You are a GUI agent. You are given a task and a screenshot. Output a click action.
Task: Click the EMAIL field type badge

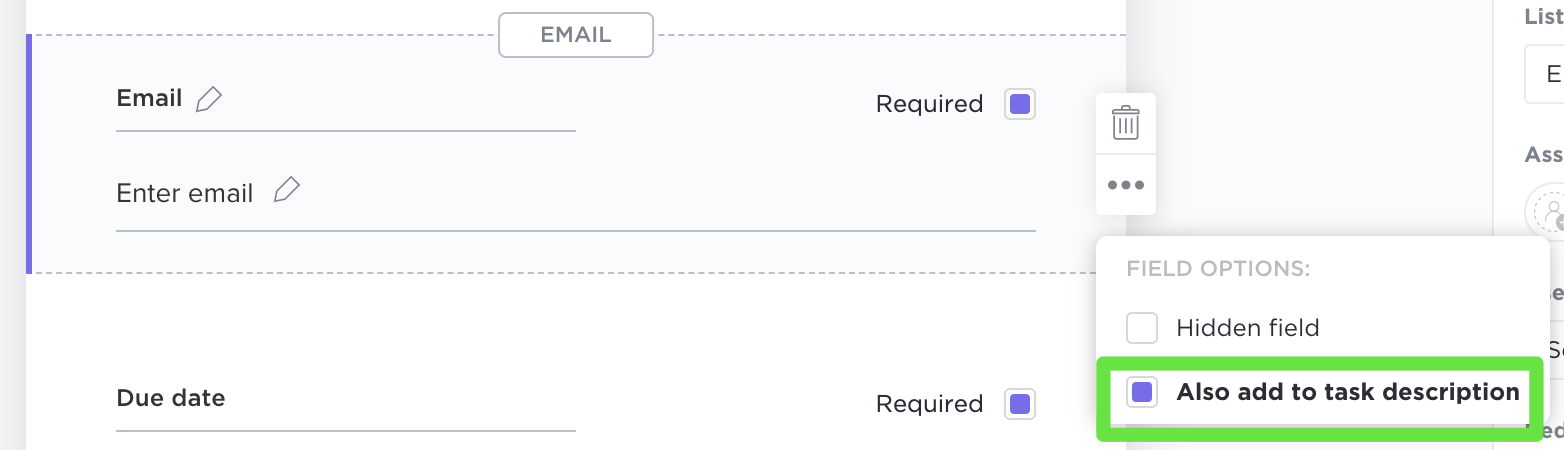click(576, 35)
